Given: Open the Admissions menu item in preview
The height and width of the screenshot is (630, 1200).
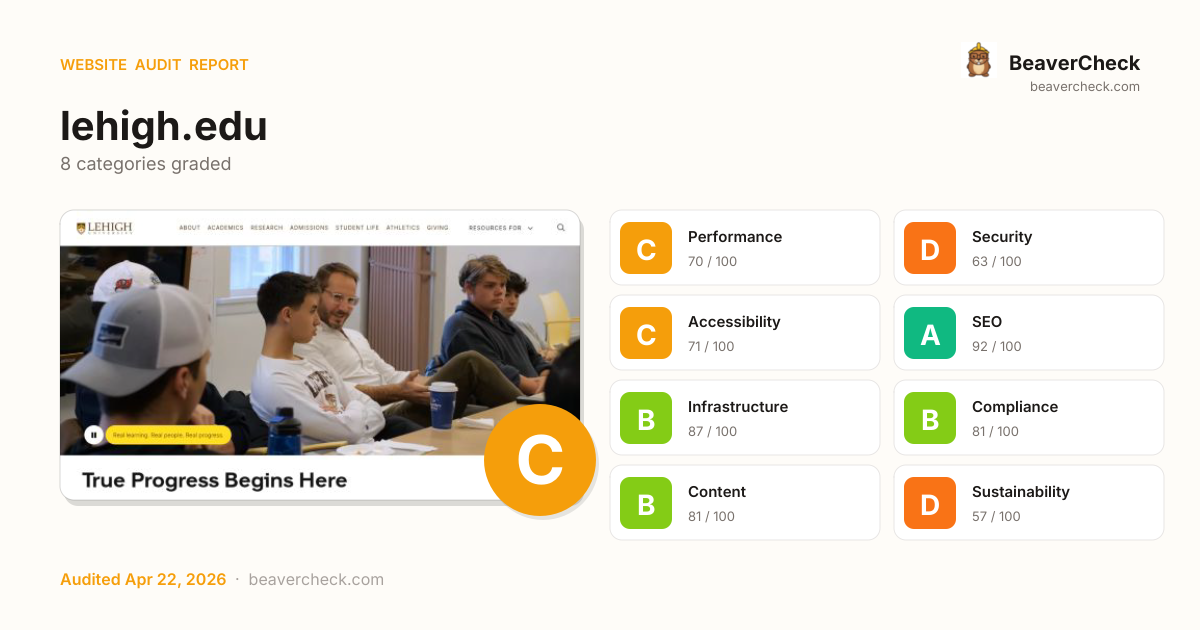Looking at the screenshot, I should click(309, 228).
